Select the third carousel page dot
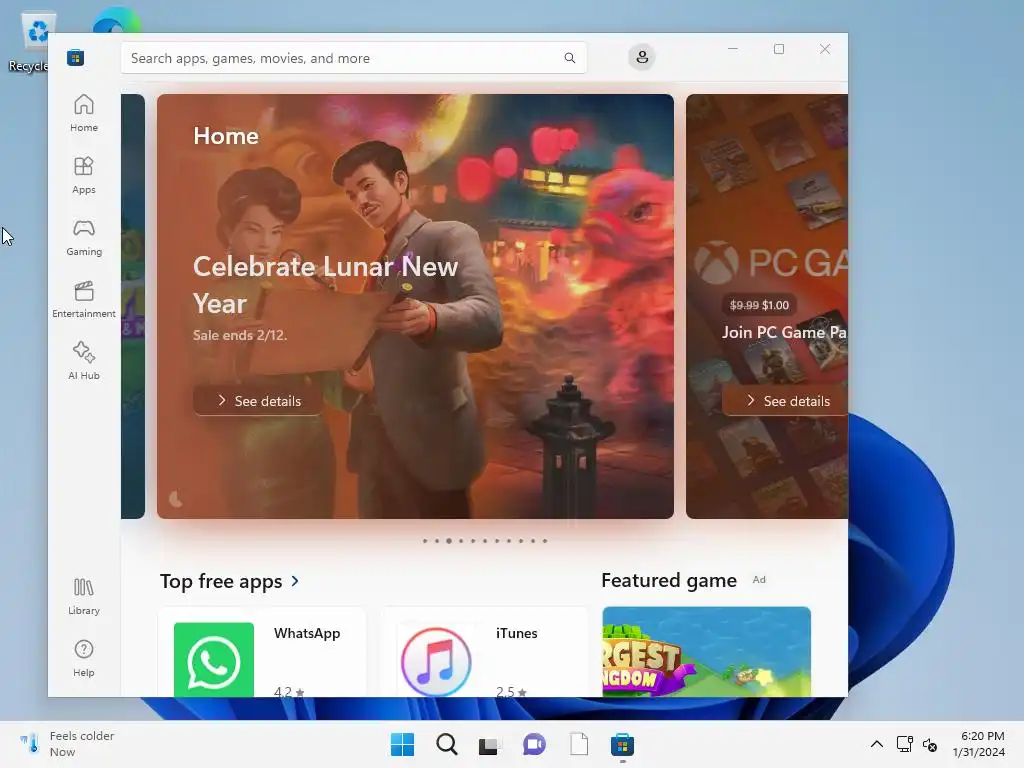 [449, 541]
